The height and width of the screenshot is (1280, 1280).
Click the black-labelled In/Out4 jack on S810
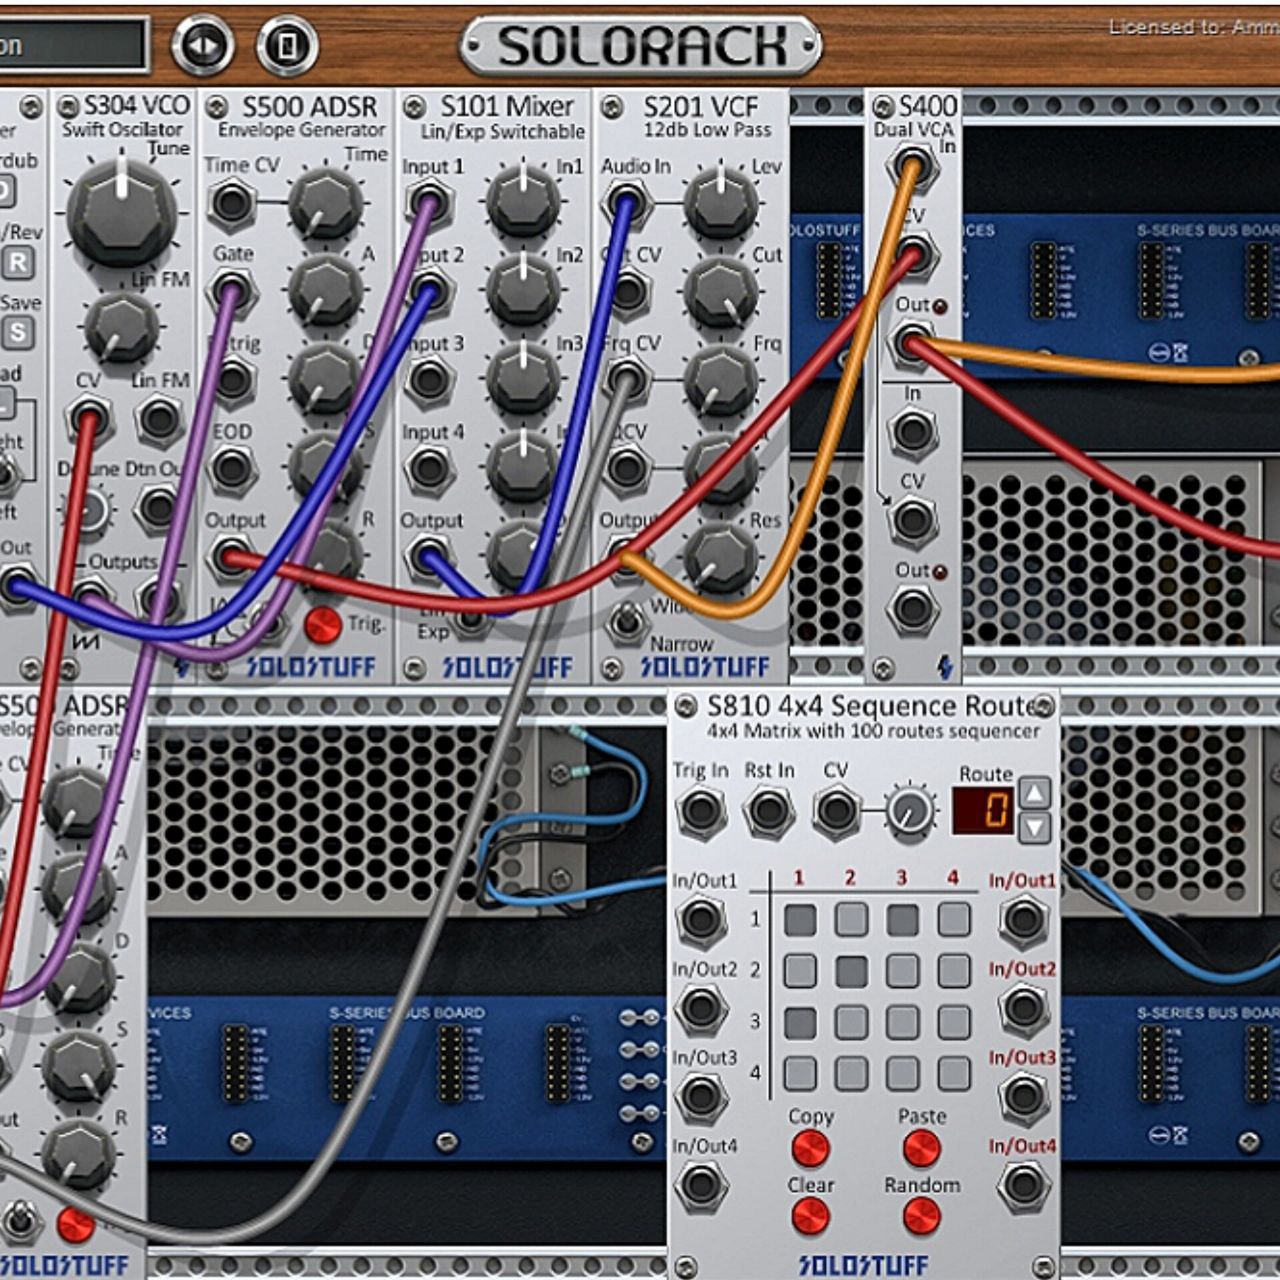pos(700,1185)
